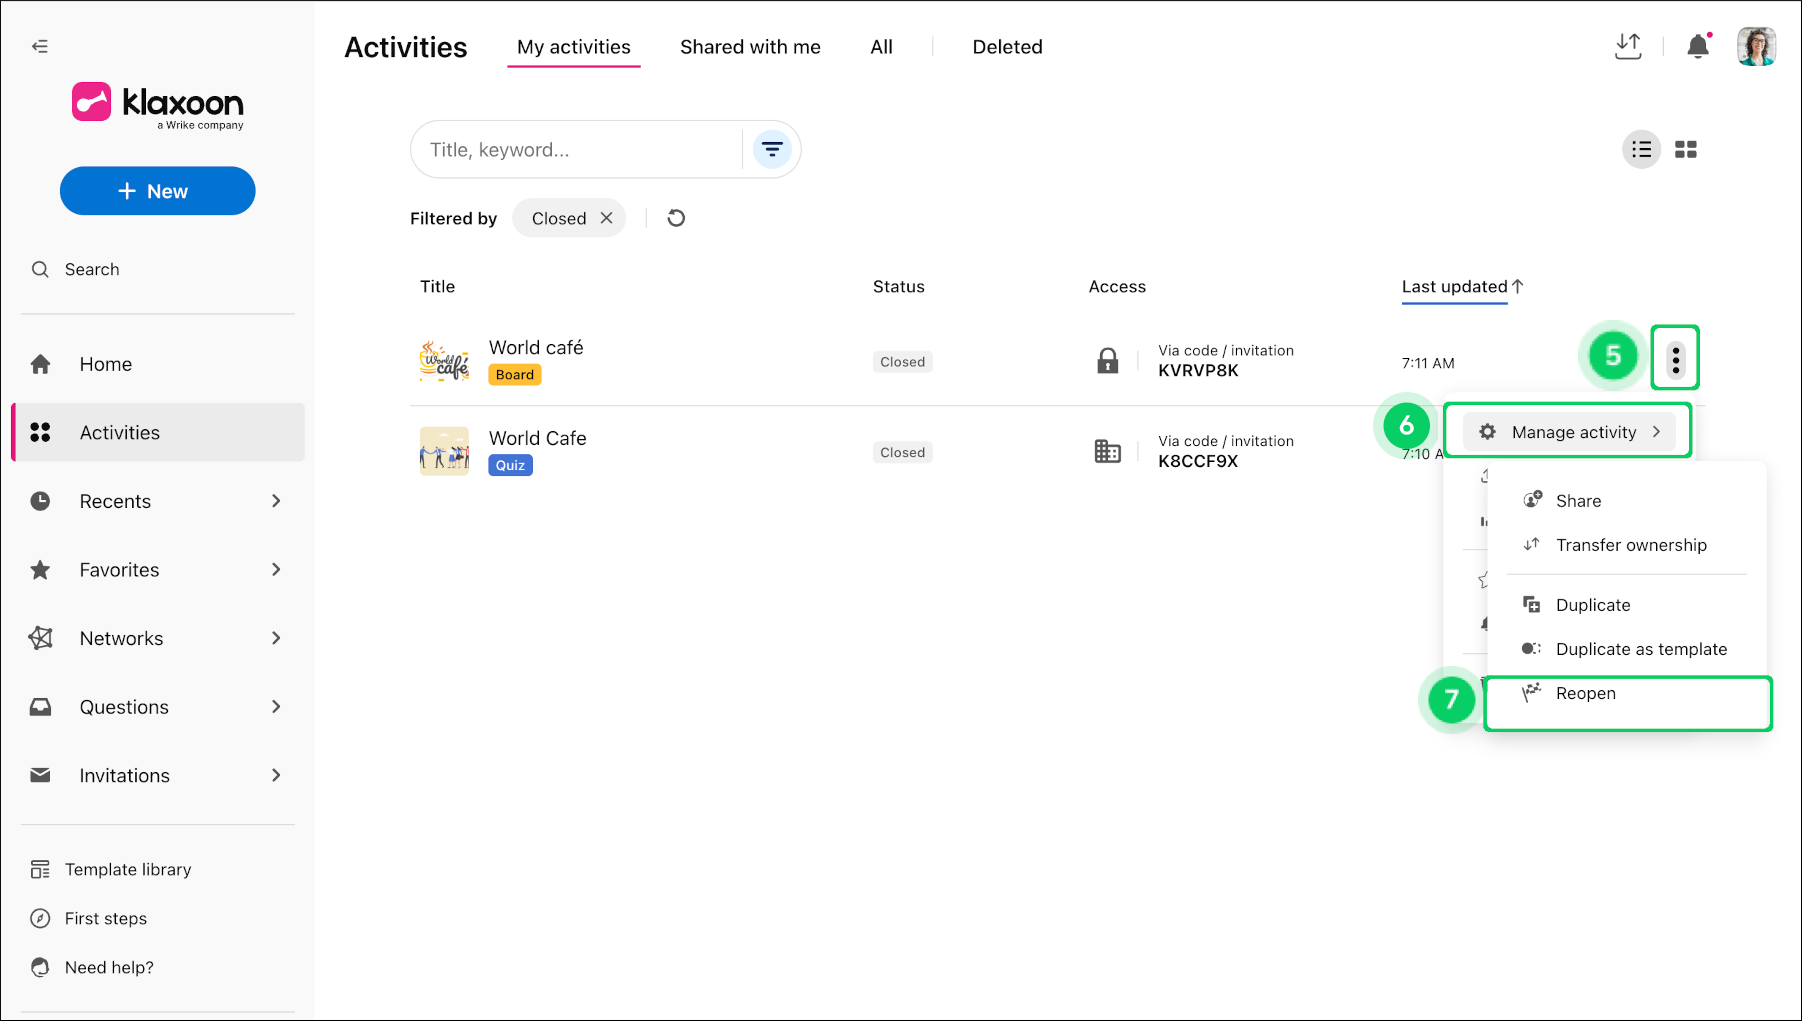The image size is (1802, 1021).
Task: Open filter options inside the search bar
Action: [x=771, y=148]
